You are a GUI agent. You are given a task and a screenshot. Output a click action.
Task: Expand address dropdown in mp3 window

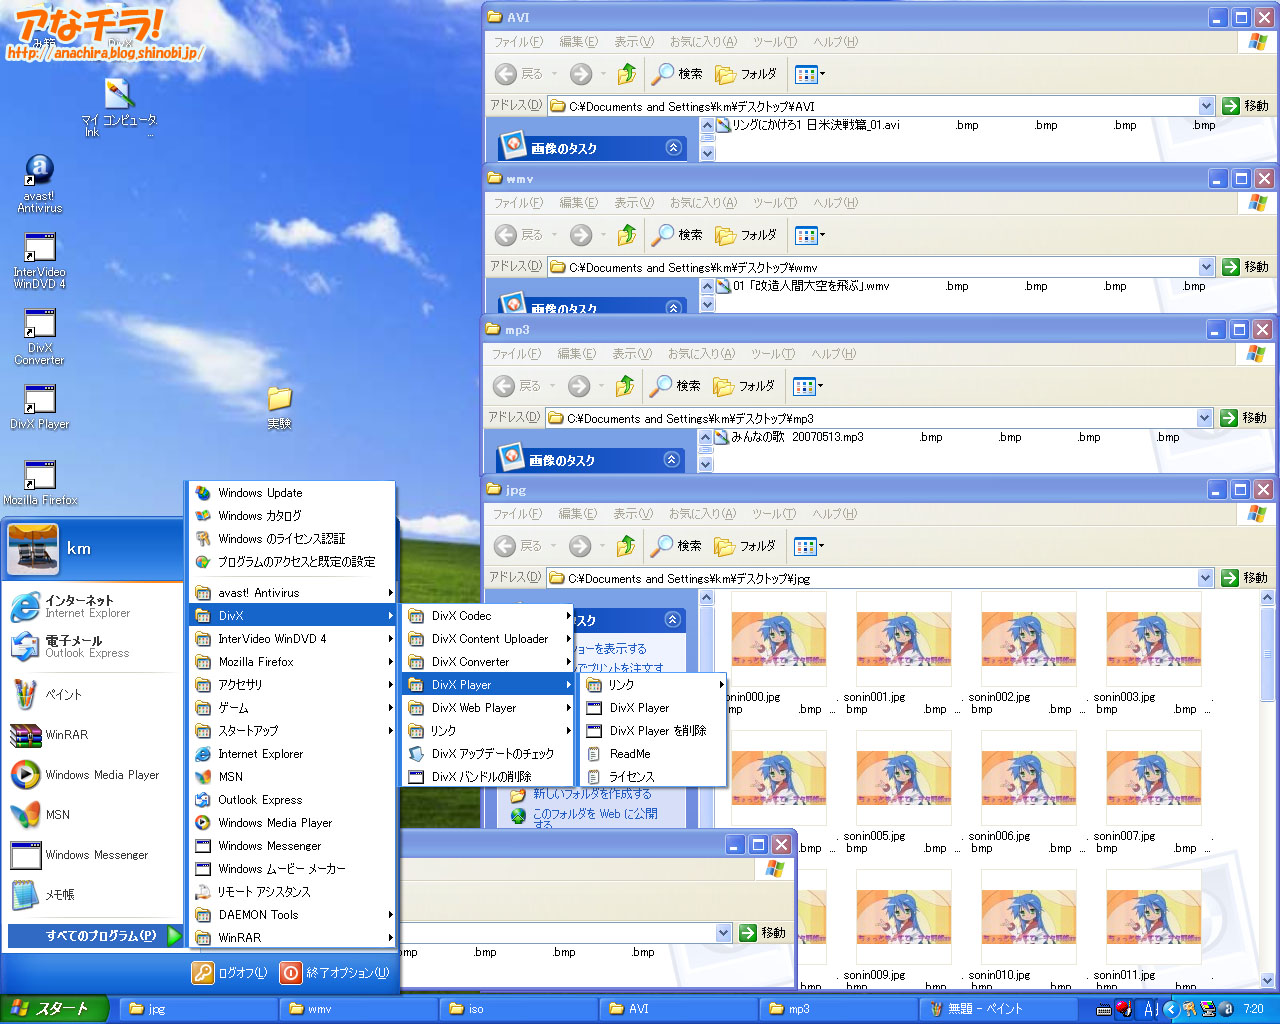(x=1204, y=418)
